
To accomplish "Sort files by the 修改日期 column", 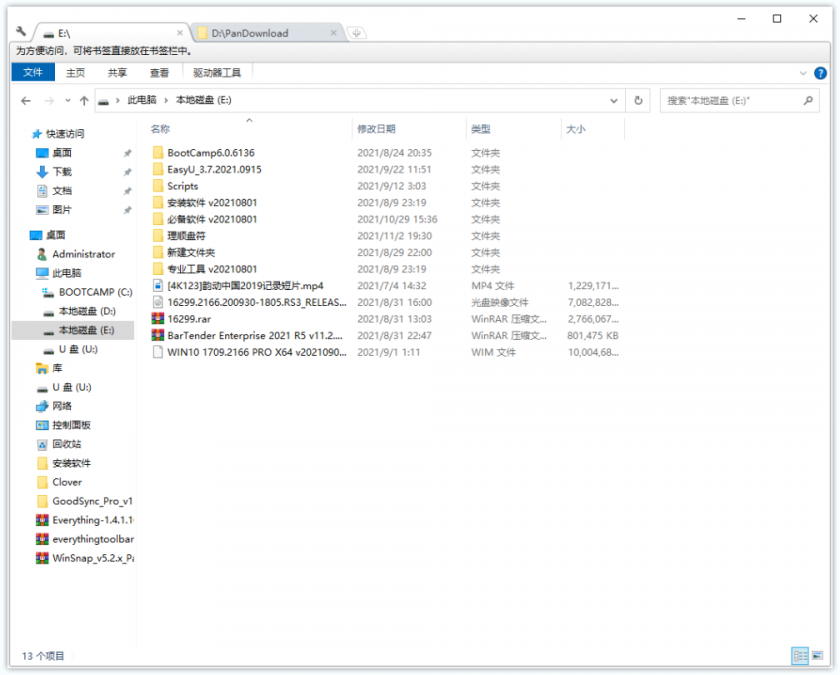I will coord(376,129).
